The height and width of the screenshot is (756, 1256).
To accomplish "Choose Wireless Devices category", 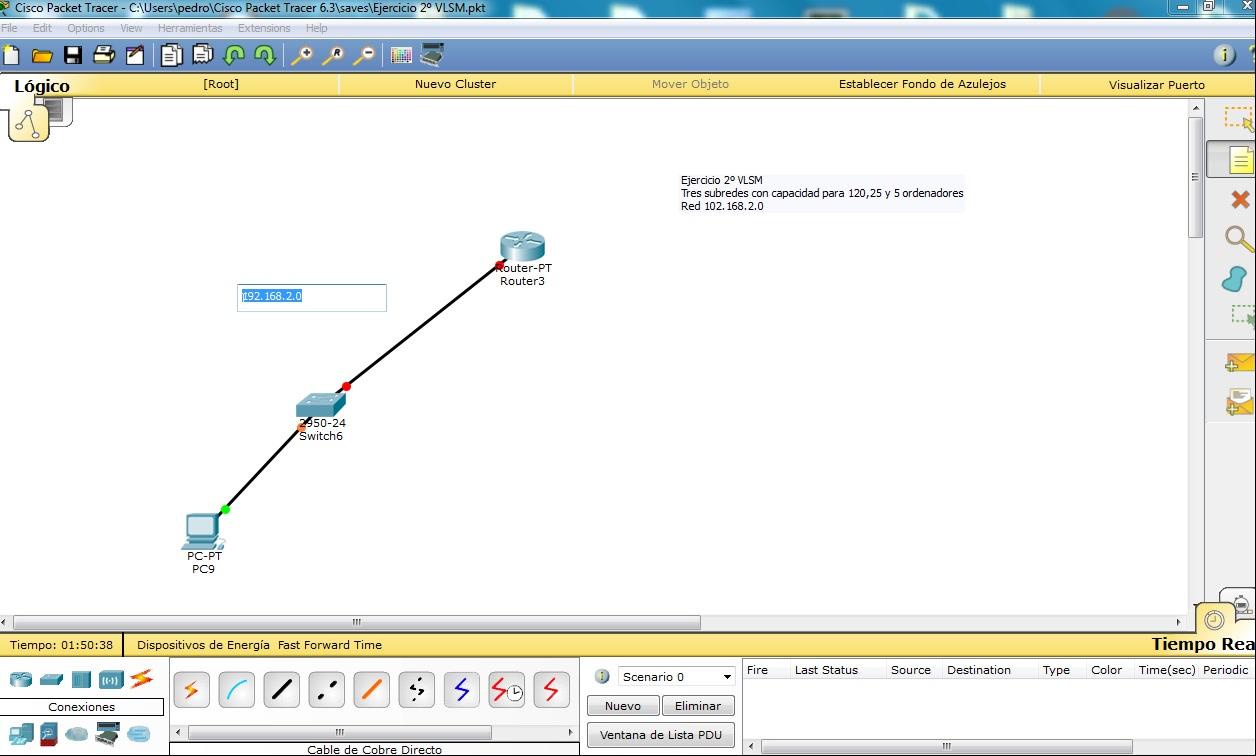I will [x=111, y=680].
